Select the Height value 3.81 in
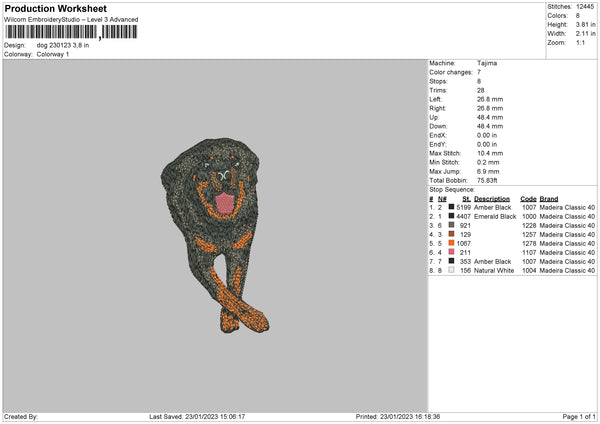This screenshot has width=600, height=424. [x=585, y=24]
